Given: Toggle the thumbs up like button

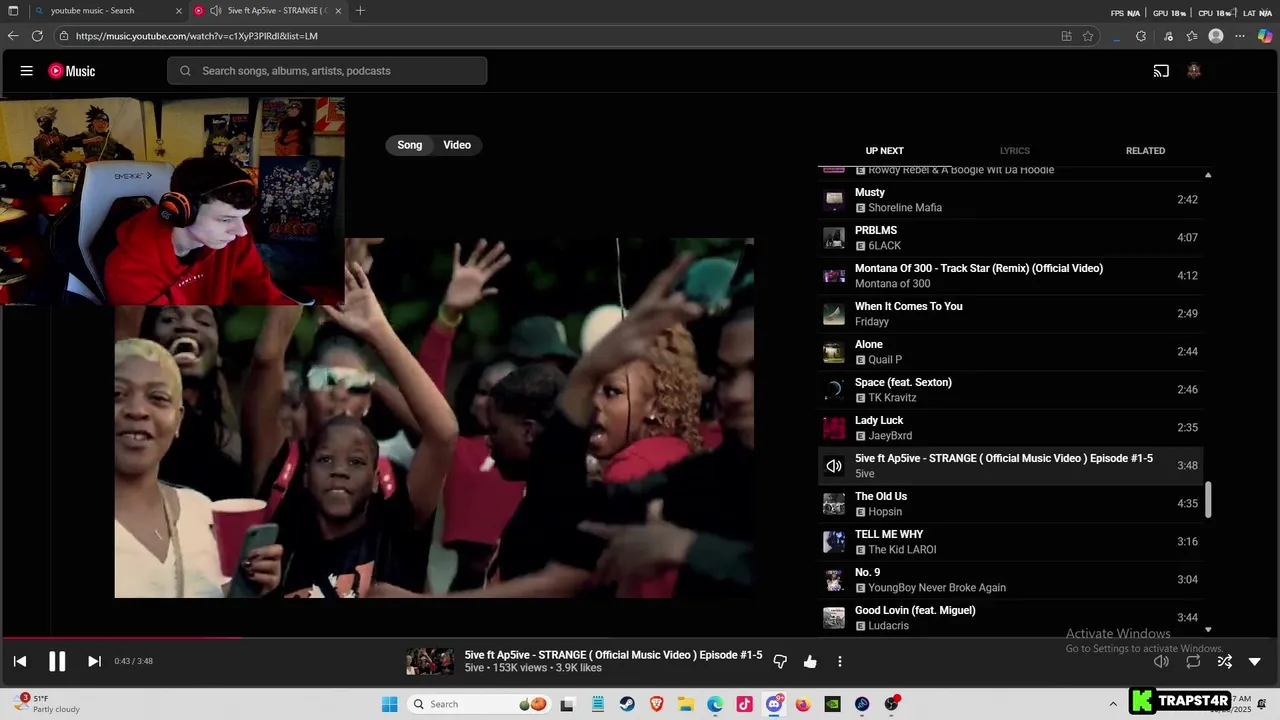Looking at the screenshot, I should tap(810, 661).
